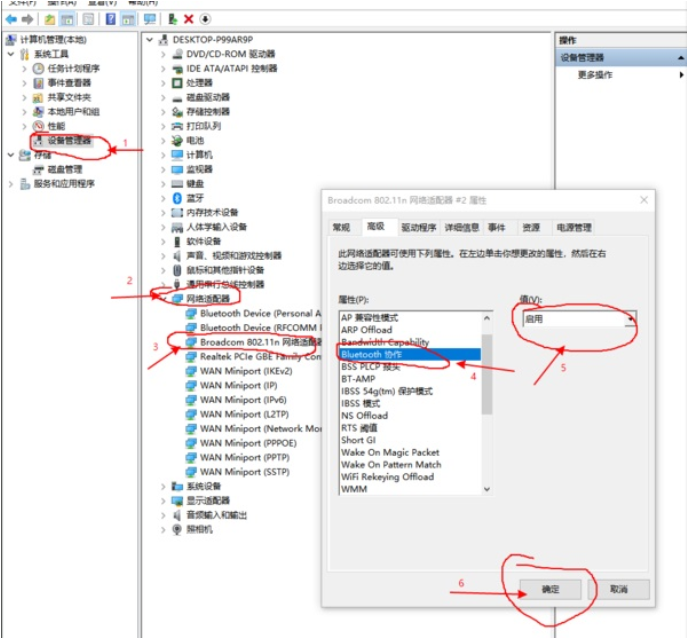The image size is (687, 638).
Task: Select Bluetooth Device (RFCOMM) adapter
Action: click(x=261, y=328)
